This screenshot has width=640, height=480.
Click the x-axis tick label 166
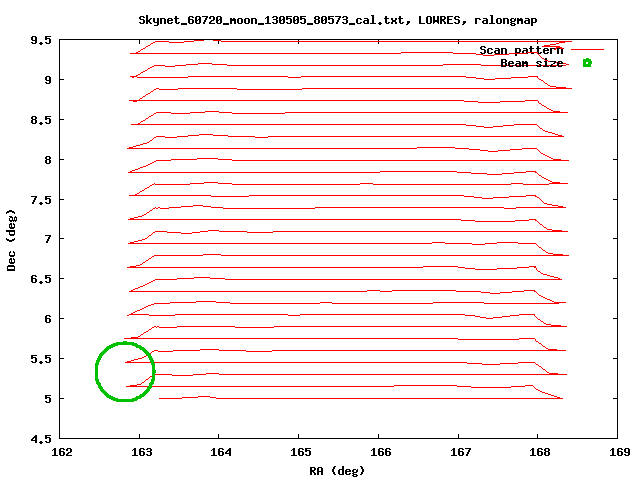380,452
